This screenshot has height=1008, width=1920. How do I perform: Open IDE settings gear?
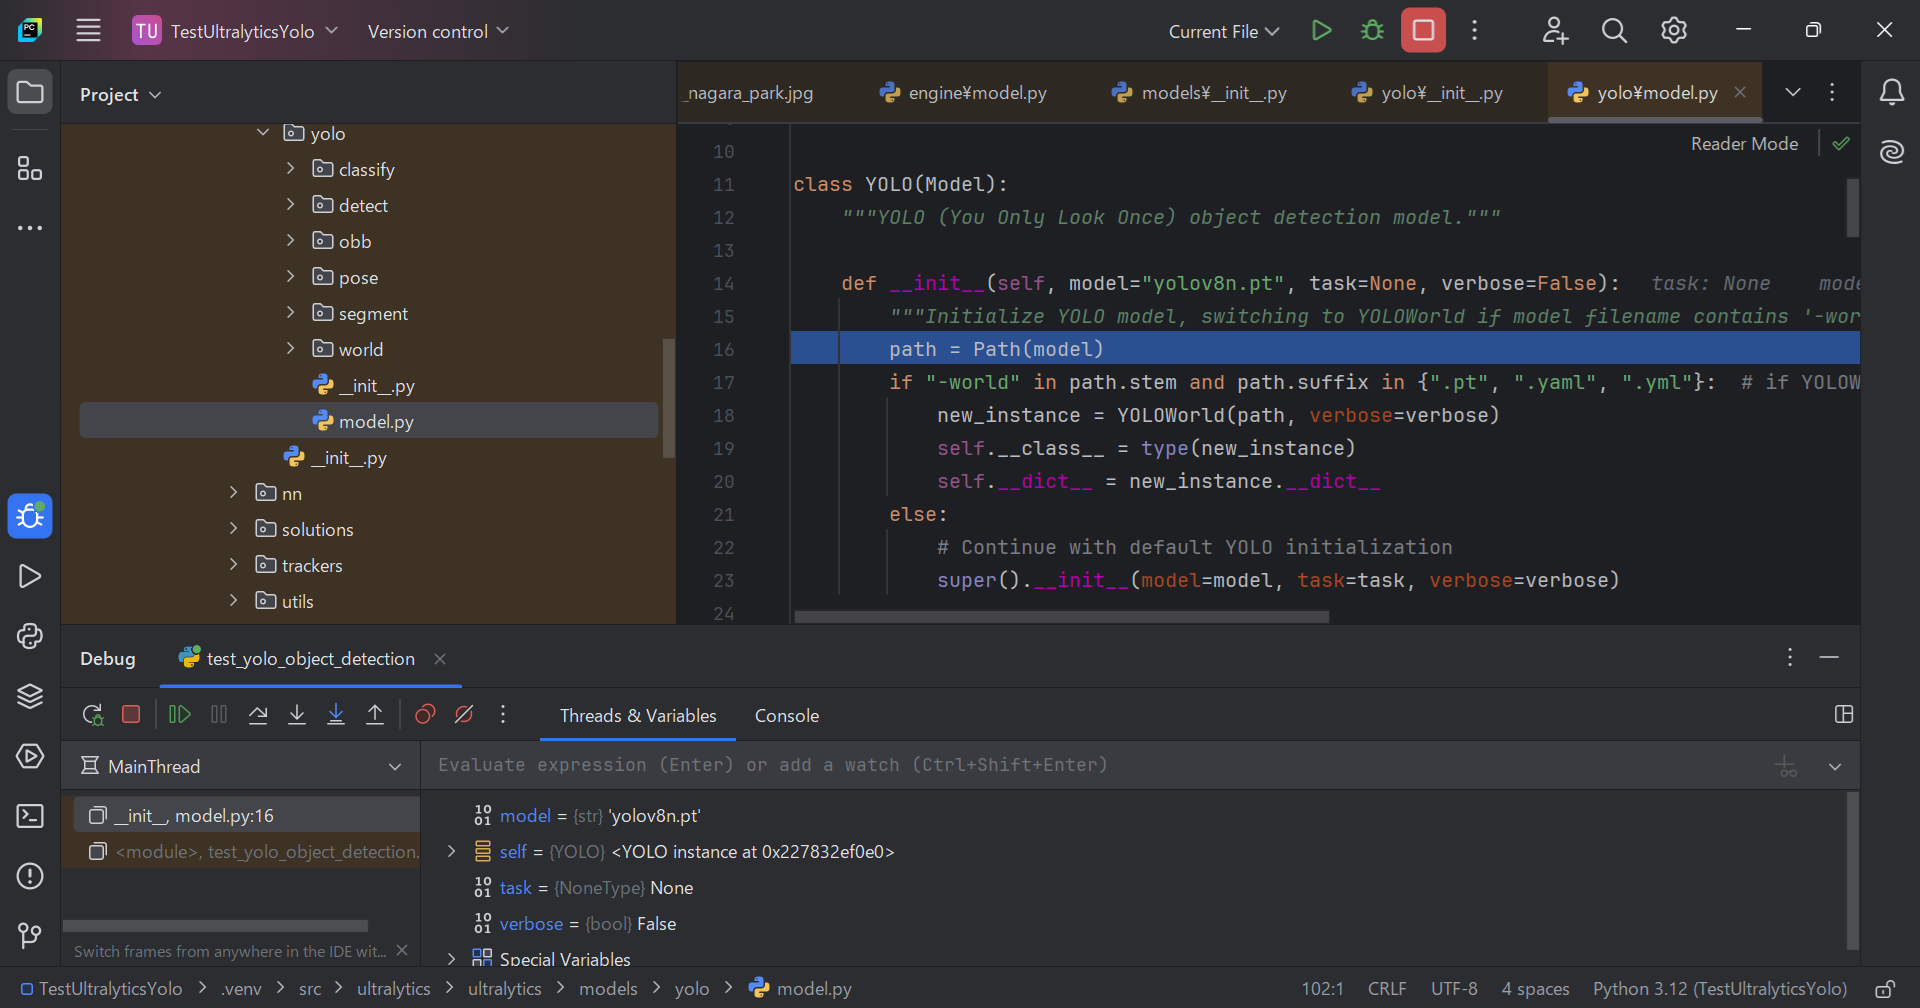[1674, 30]
